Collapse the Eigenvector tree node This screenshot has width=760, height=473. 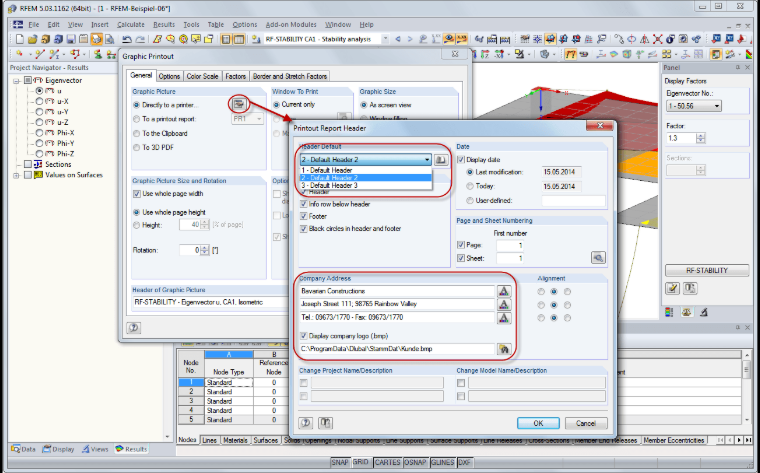pos(17,80)
